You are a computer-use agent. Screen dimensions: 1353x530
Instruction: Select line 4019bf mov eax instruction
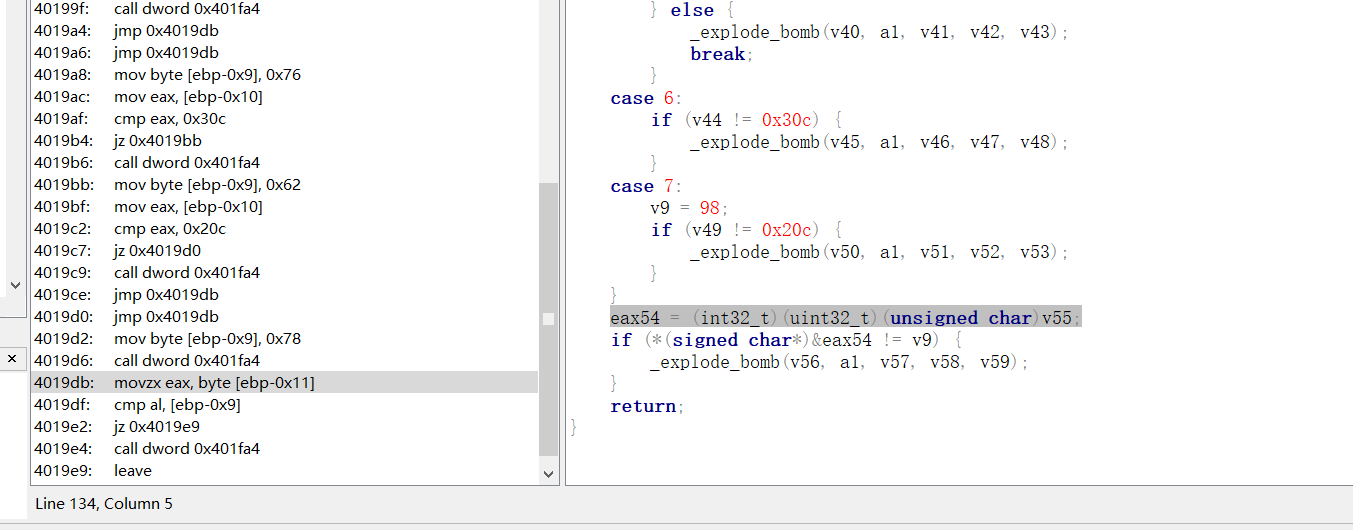click(284, 207)
